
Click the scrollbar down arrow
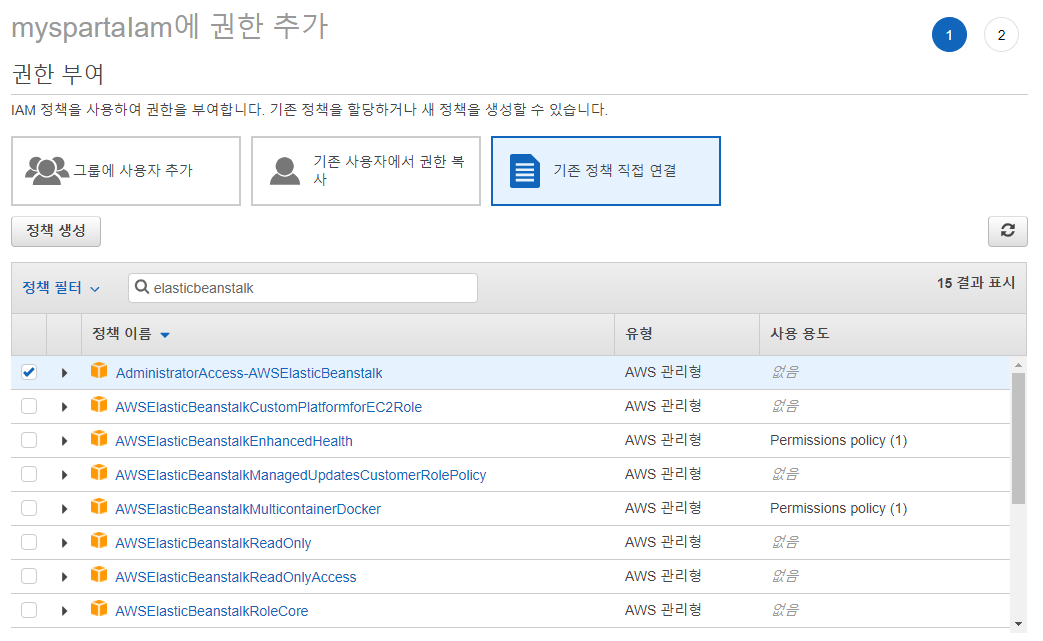point(1018,624)
